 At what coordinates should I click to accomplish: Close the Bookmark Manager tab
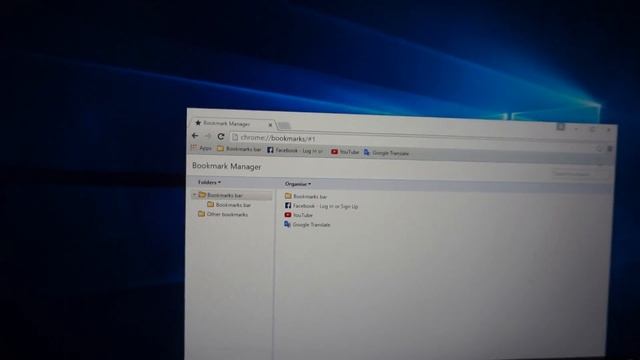pyautogui.click(x=270, y=125)
